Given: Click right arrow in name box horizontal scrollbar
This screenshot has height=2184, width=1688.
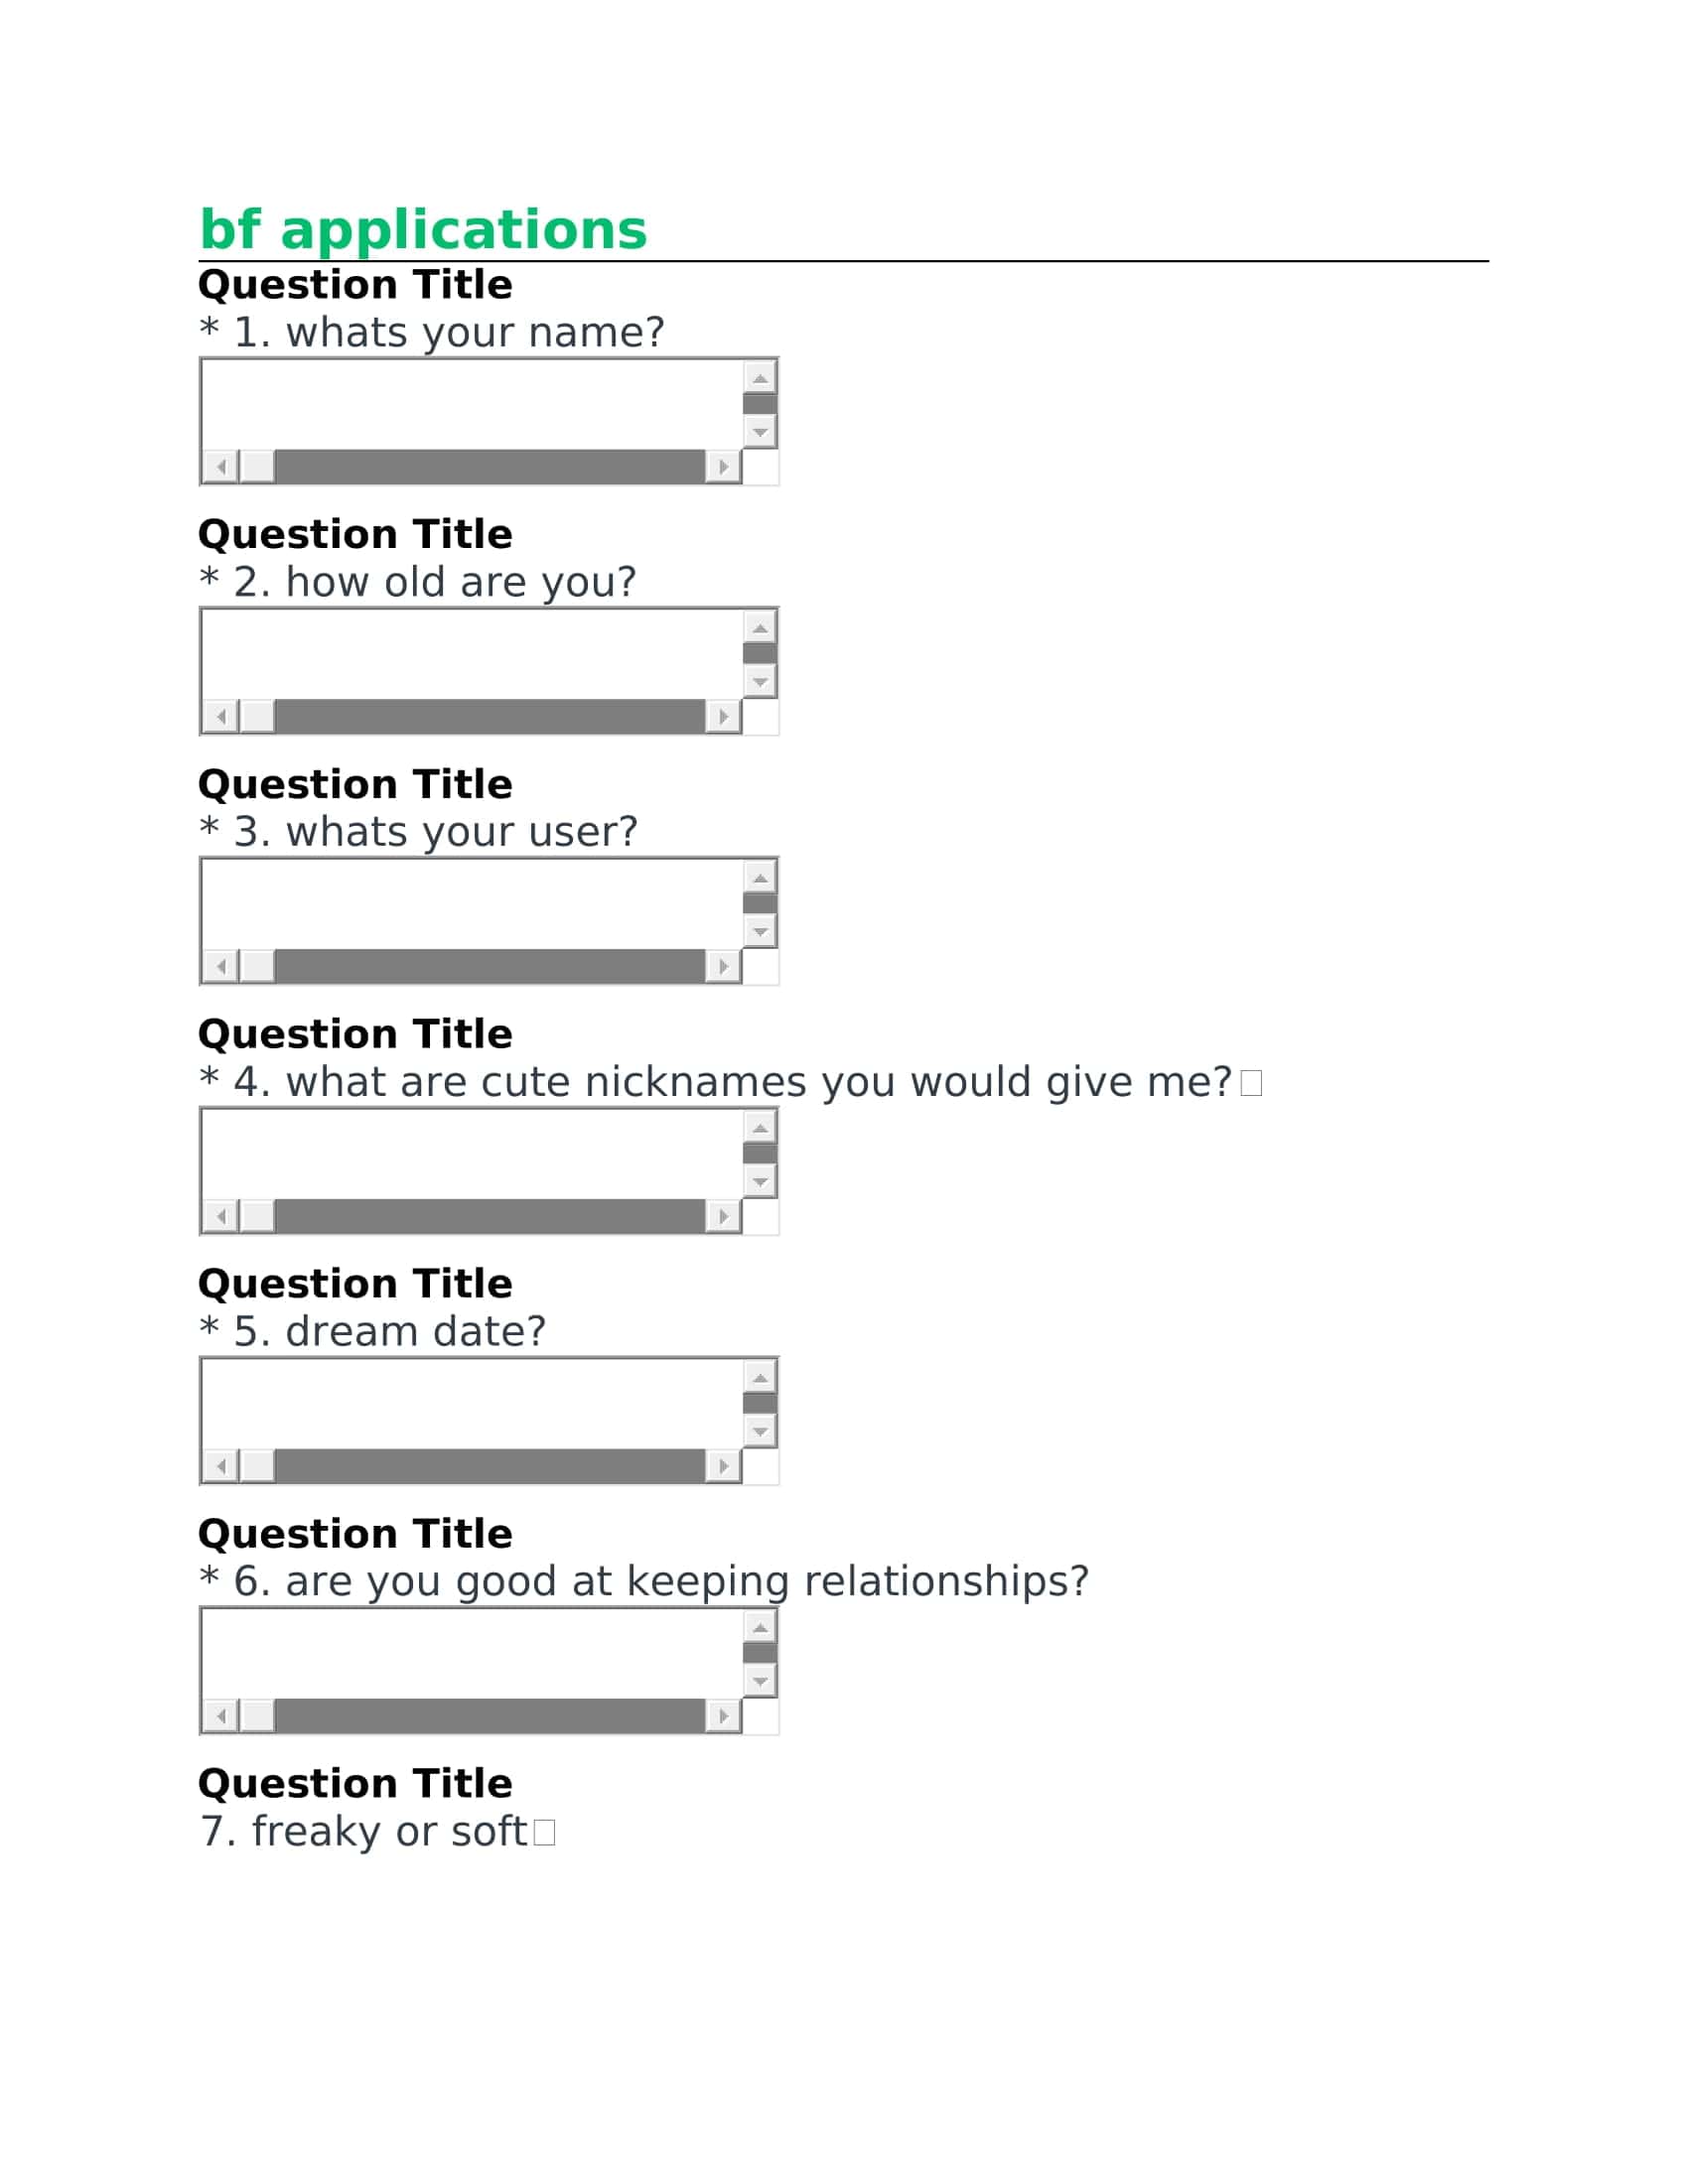Looking at the screenshot, I should (x=723, y=466).
